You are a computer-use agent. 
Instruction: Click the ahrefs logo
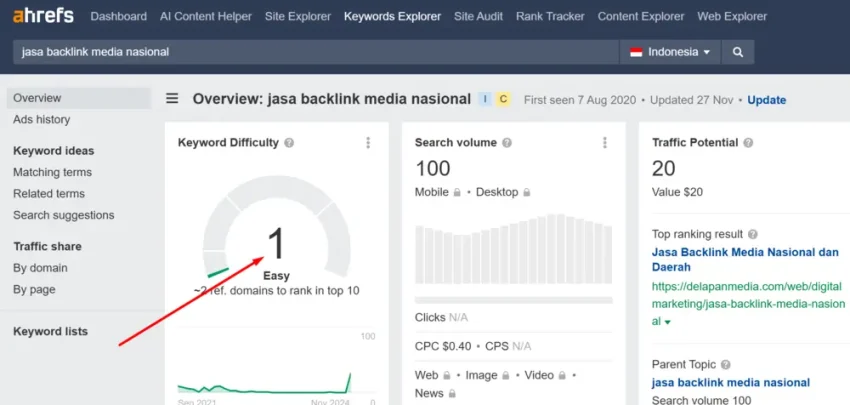(43, 16)
